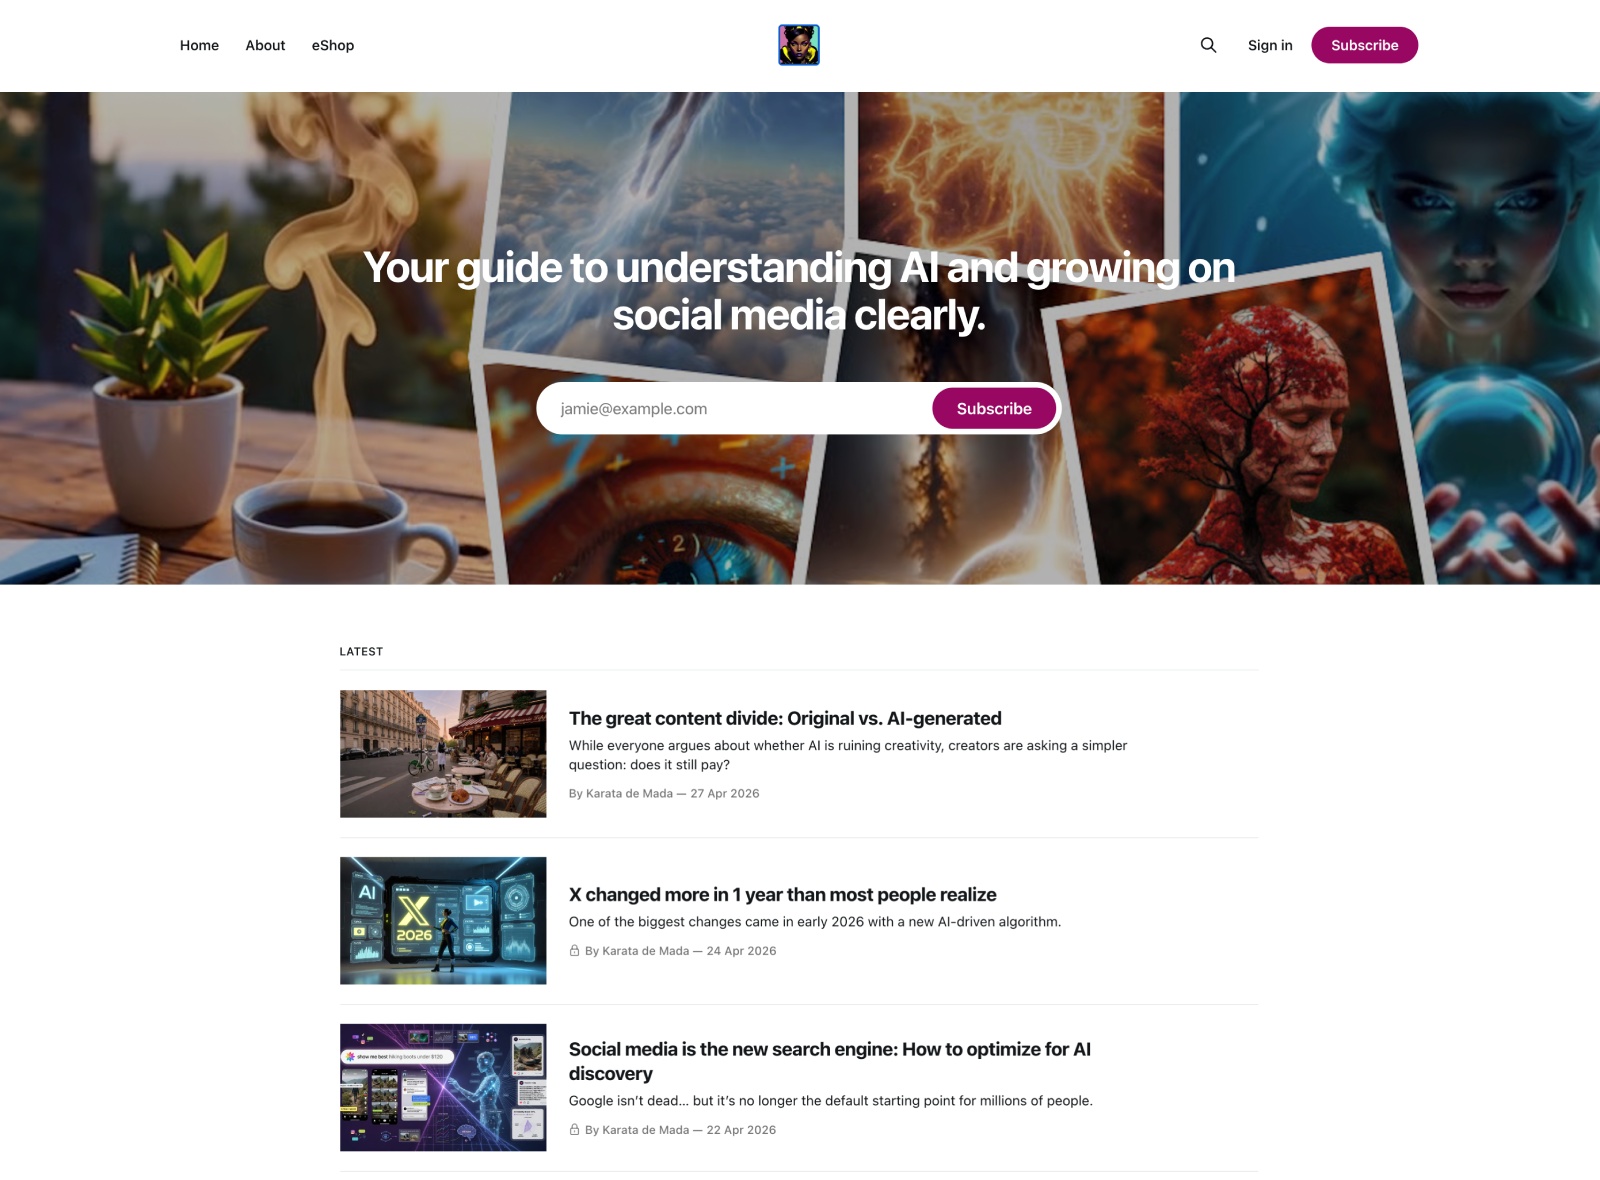Open the X 2026 article thumbnail
The height and width of the screenshot is (1180, 1600).
(x=443, y=921)
